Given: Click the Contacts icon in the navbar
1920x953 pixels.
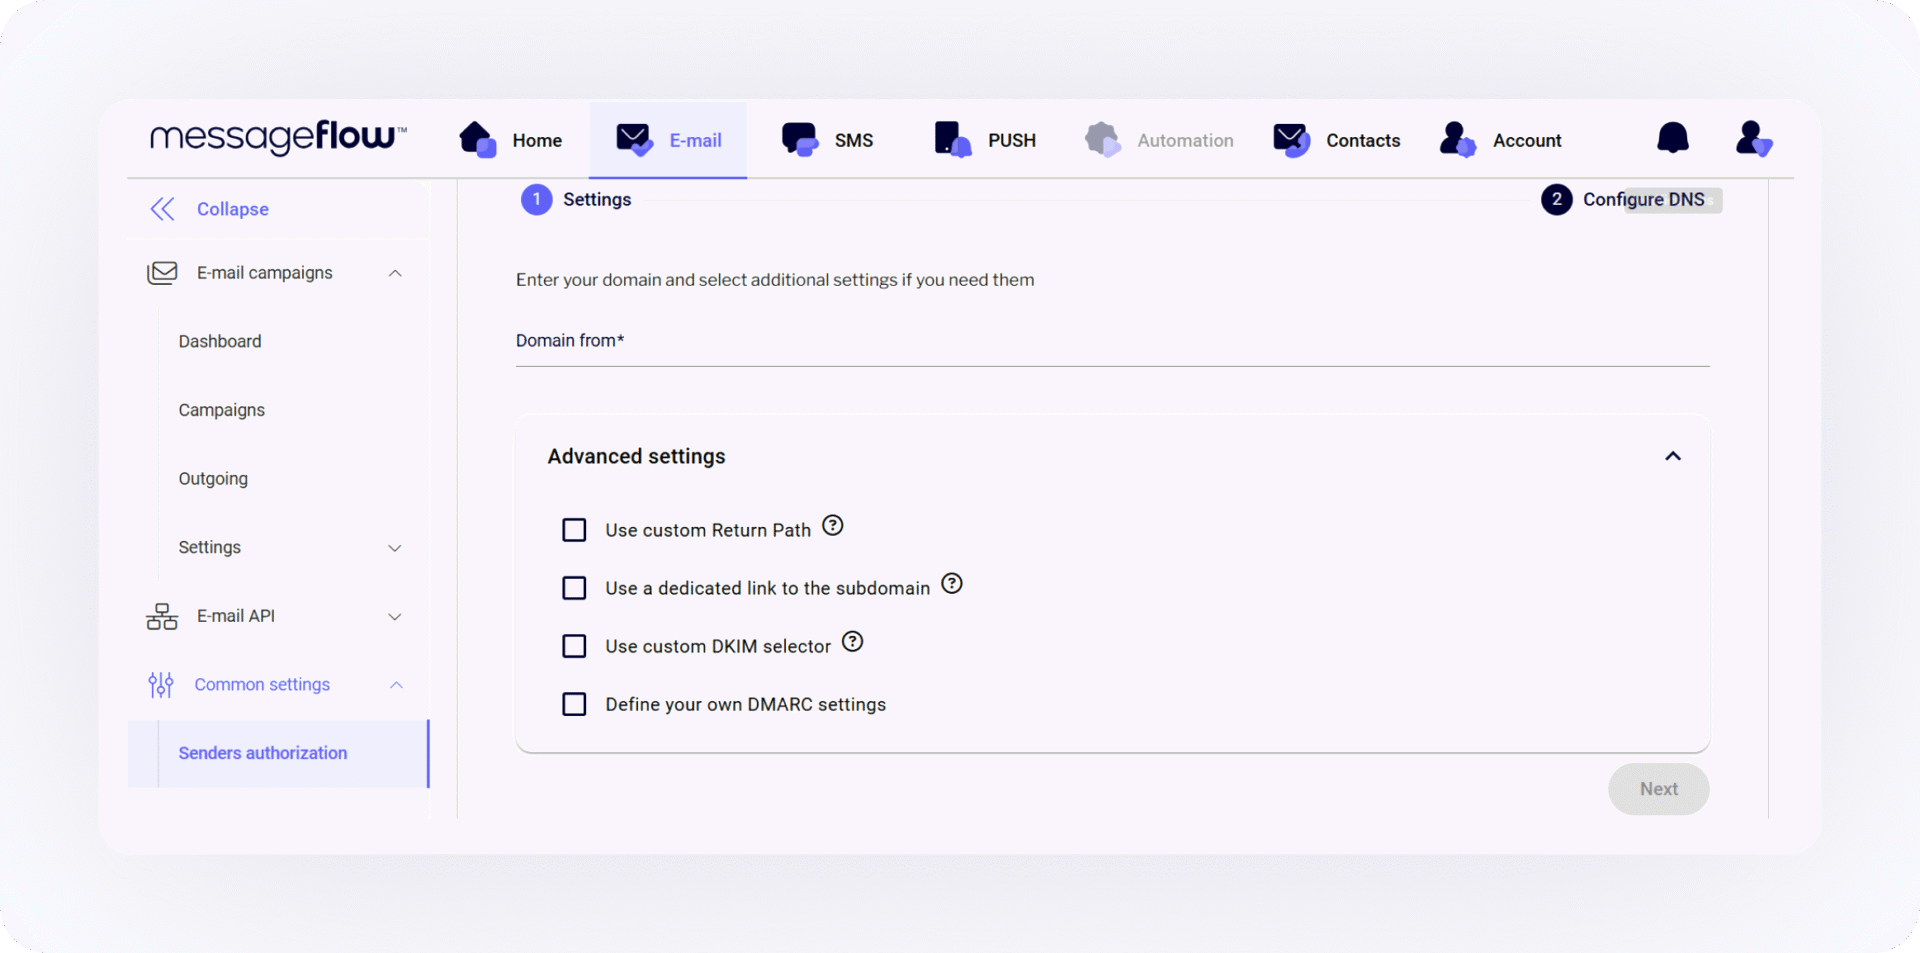Looking at the screenshot, I should (1290, 140).
